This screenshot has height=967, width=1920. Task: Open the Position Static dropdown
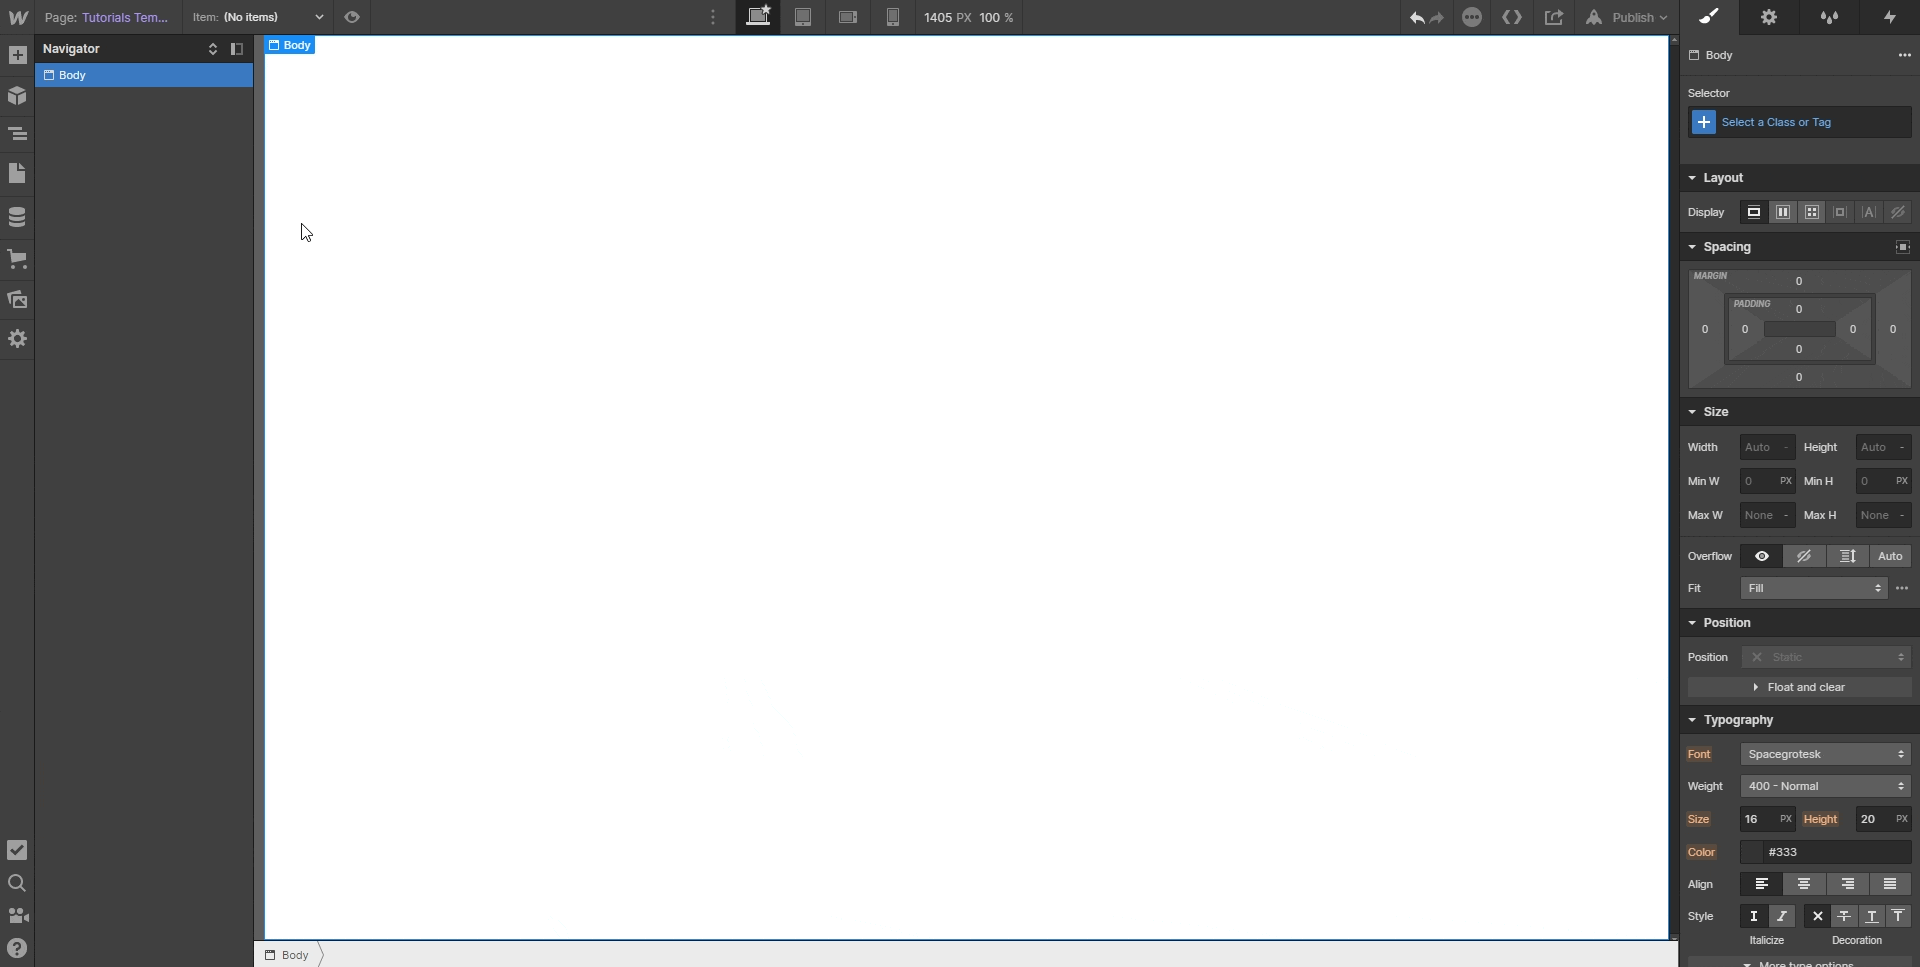click(x=1826, y=657)
